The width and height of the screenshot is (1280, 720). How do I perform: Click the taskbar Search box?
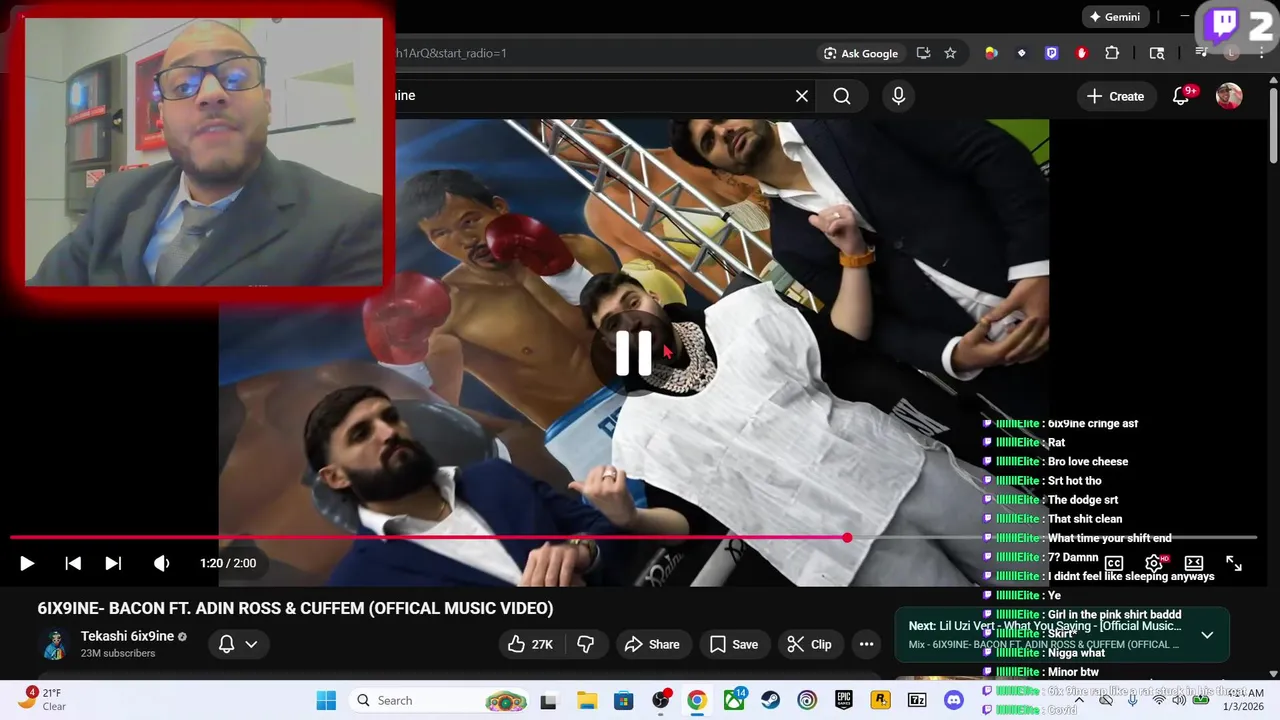point(440,700)
